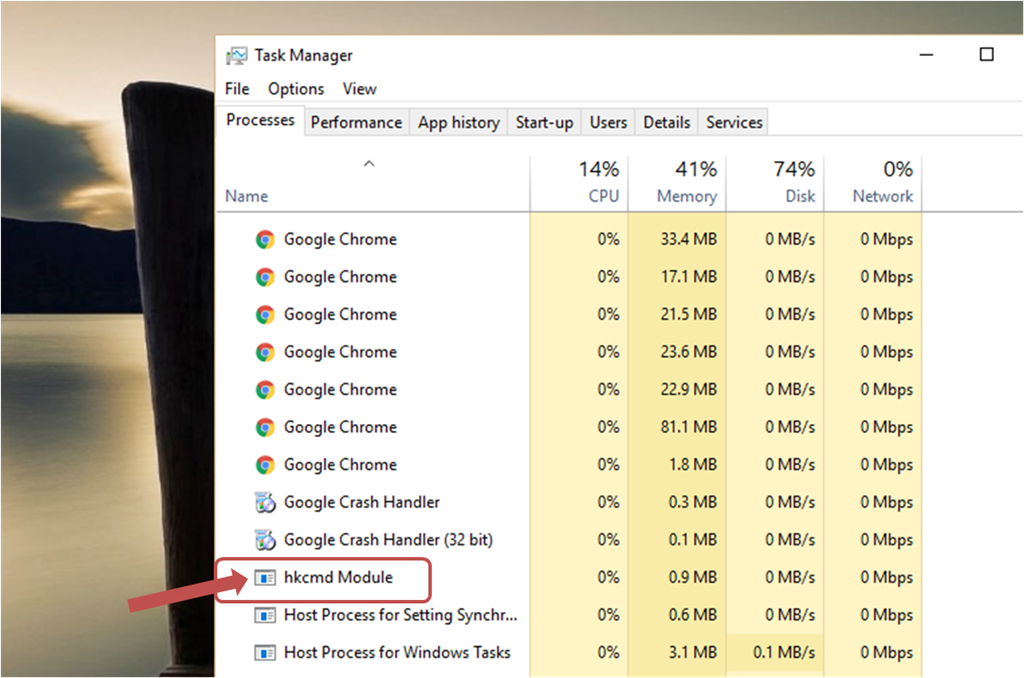This screenshot has height=678, width=1024.
Task: Open the Options menu
Action: pyautogui.click(x=296, y=89)
